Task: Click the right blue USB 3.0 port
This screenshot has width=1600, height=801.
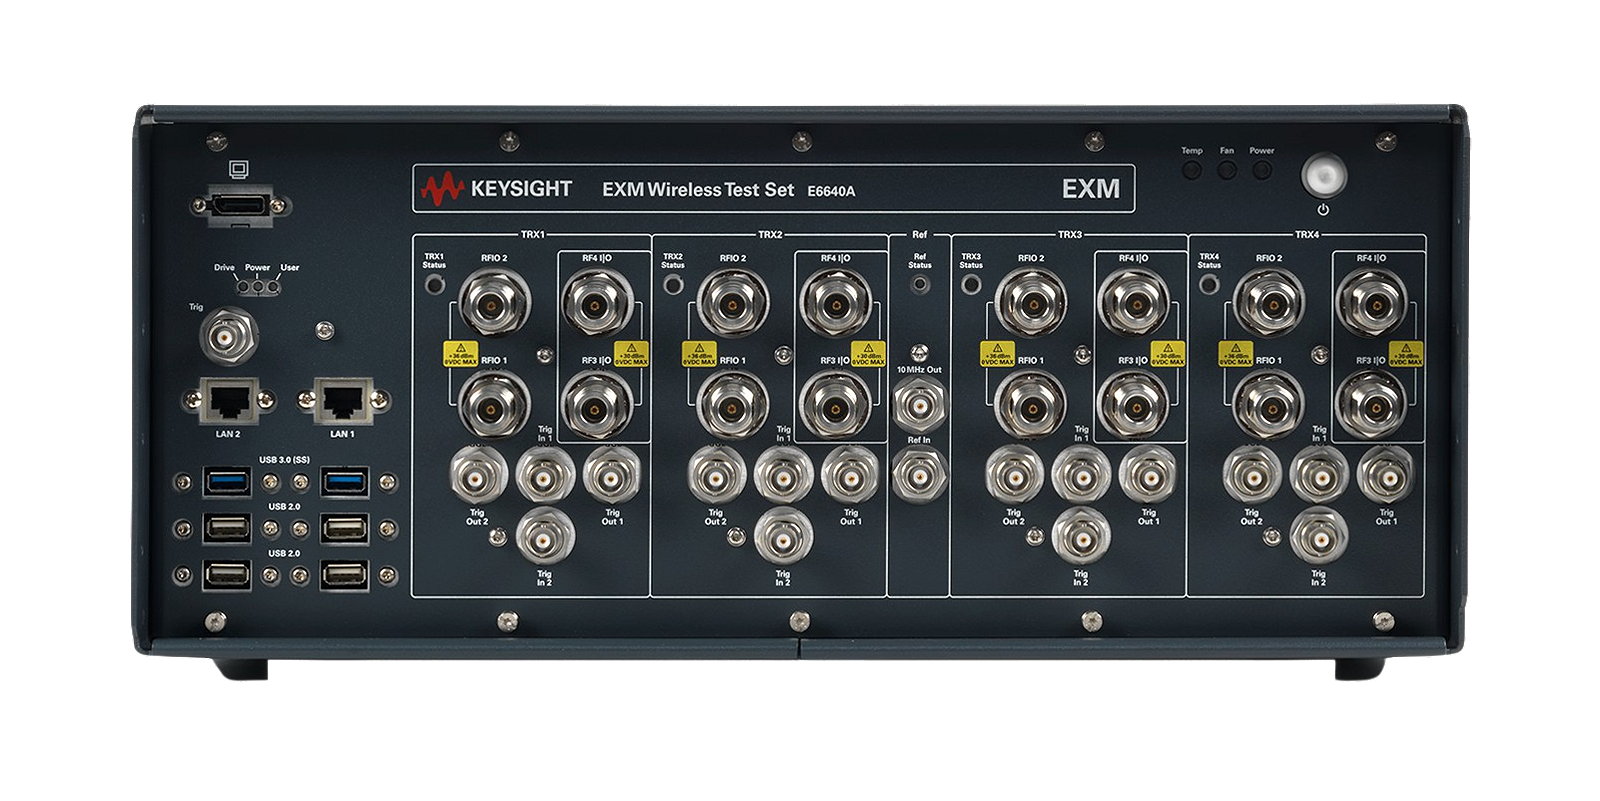Action: (345, 482)
